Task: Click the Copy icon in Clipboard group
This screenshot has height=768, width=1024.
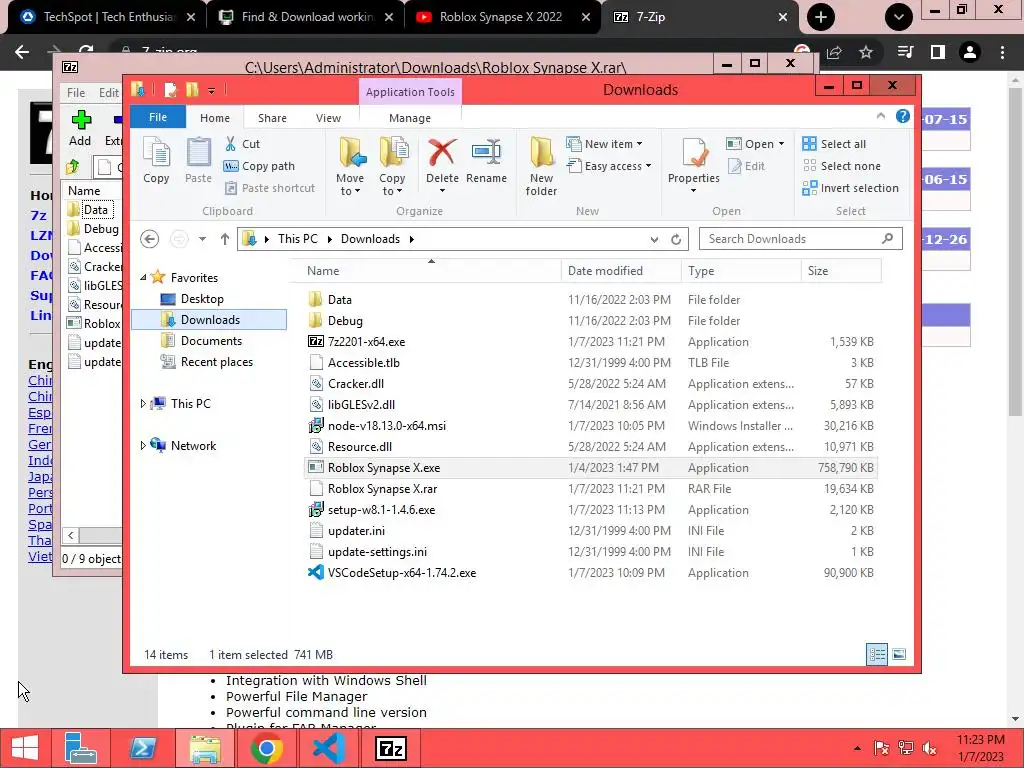Action: pyautogui.click(x=156, y=161)
